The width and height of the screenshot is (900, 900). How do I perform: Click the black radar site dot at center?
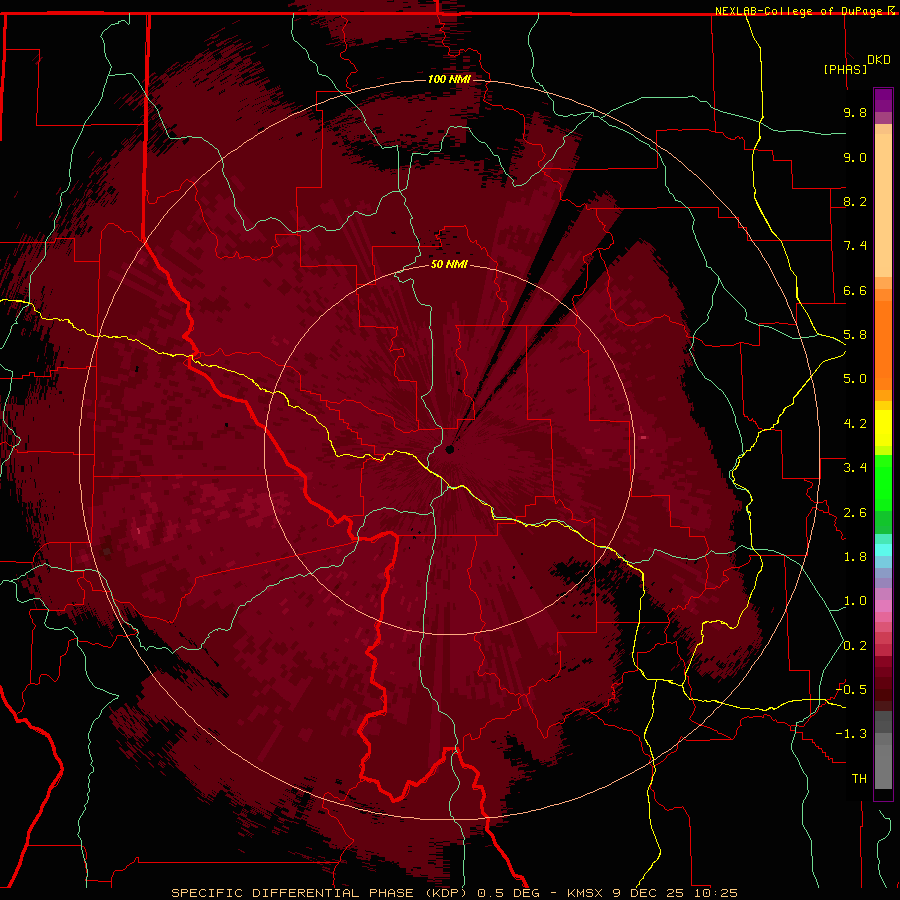450,449
